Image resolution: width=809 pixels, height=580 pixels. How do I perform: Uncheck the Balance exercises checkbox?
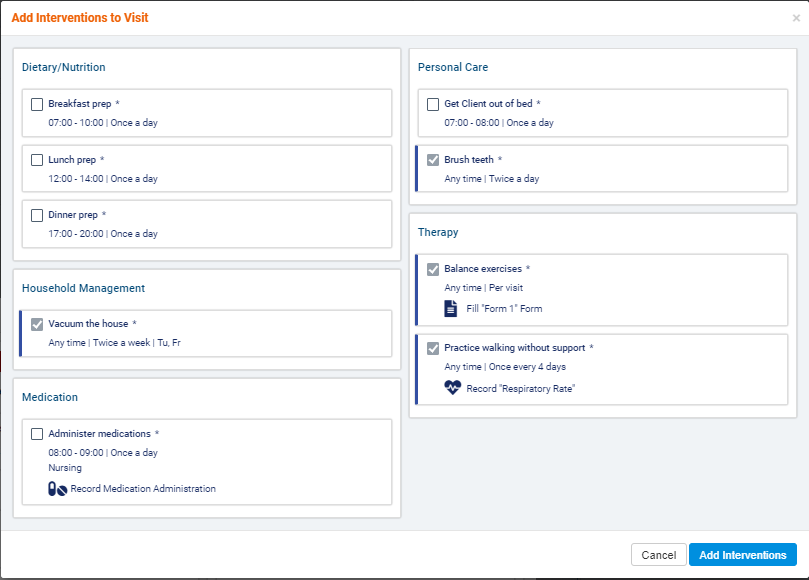pos(433,269)
